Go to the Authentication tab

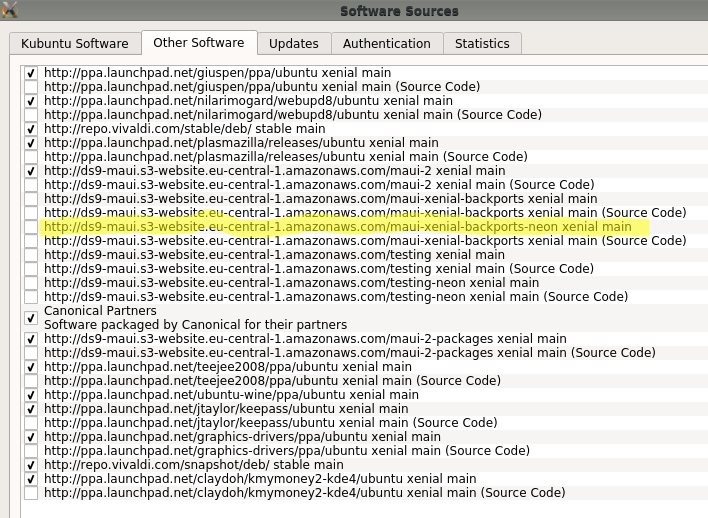pyautogui.click(x=386, y=44)
